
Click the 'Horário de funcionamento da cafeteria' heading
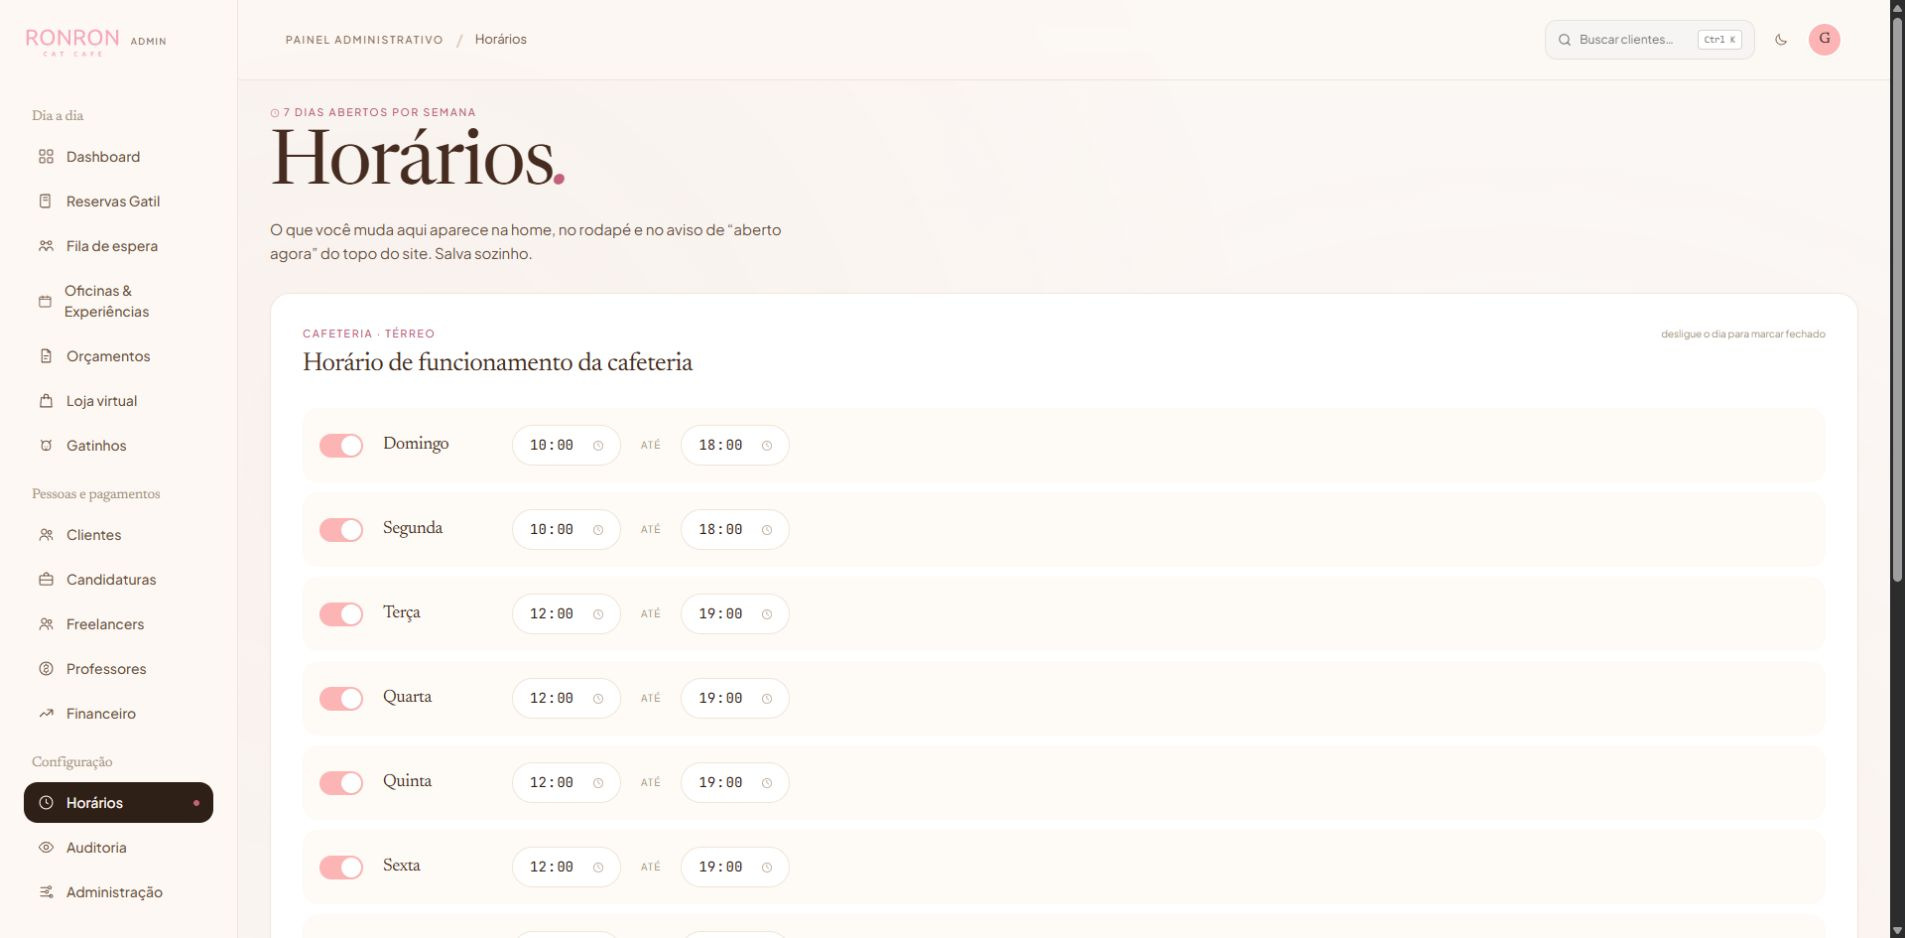tap(497, 362)
